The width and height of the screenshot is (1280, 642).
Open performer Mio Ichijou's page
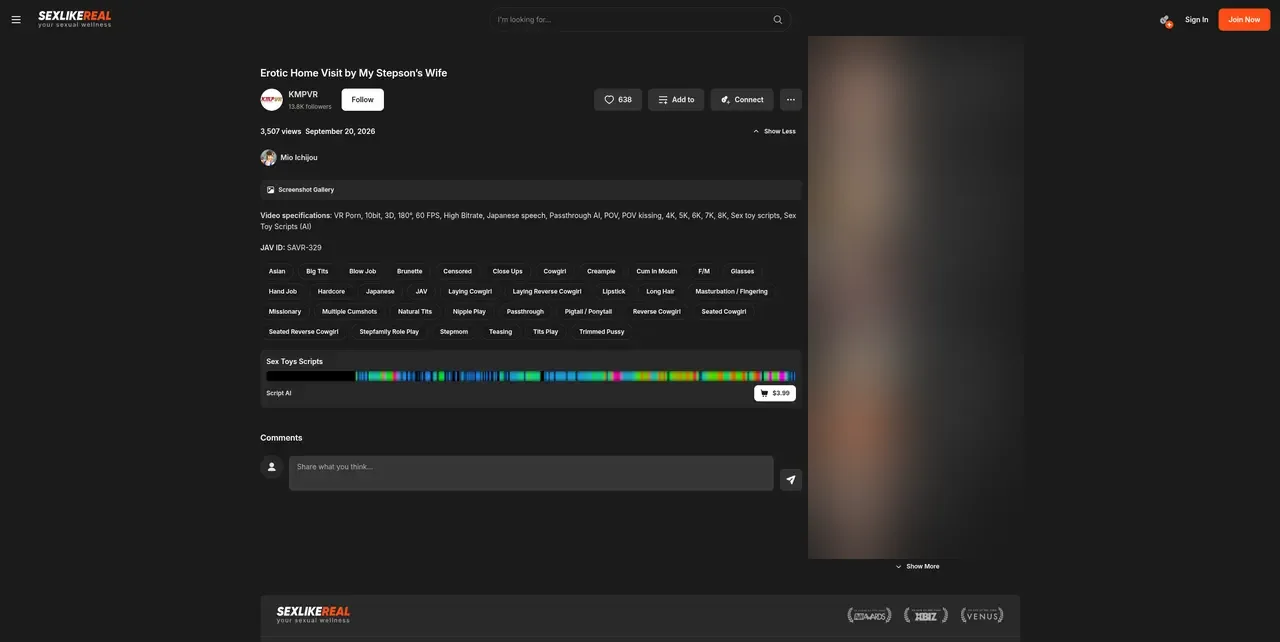click(x=299, y=158)
